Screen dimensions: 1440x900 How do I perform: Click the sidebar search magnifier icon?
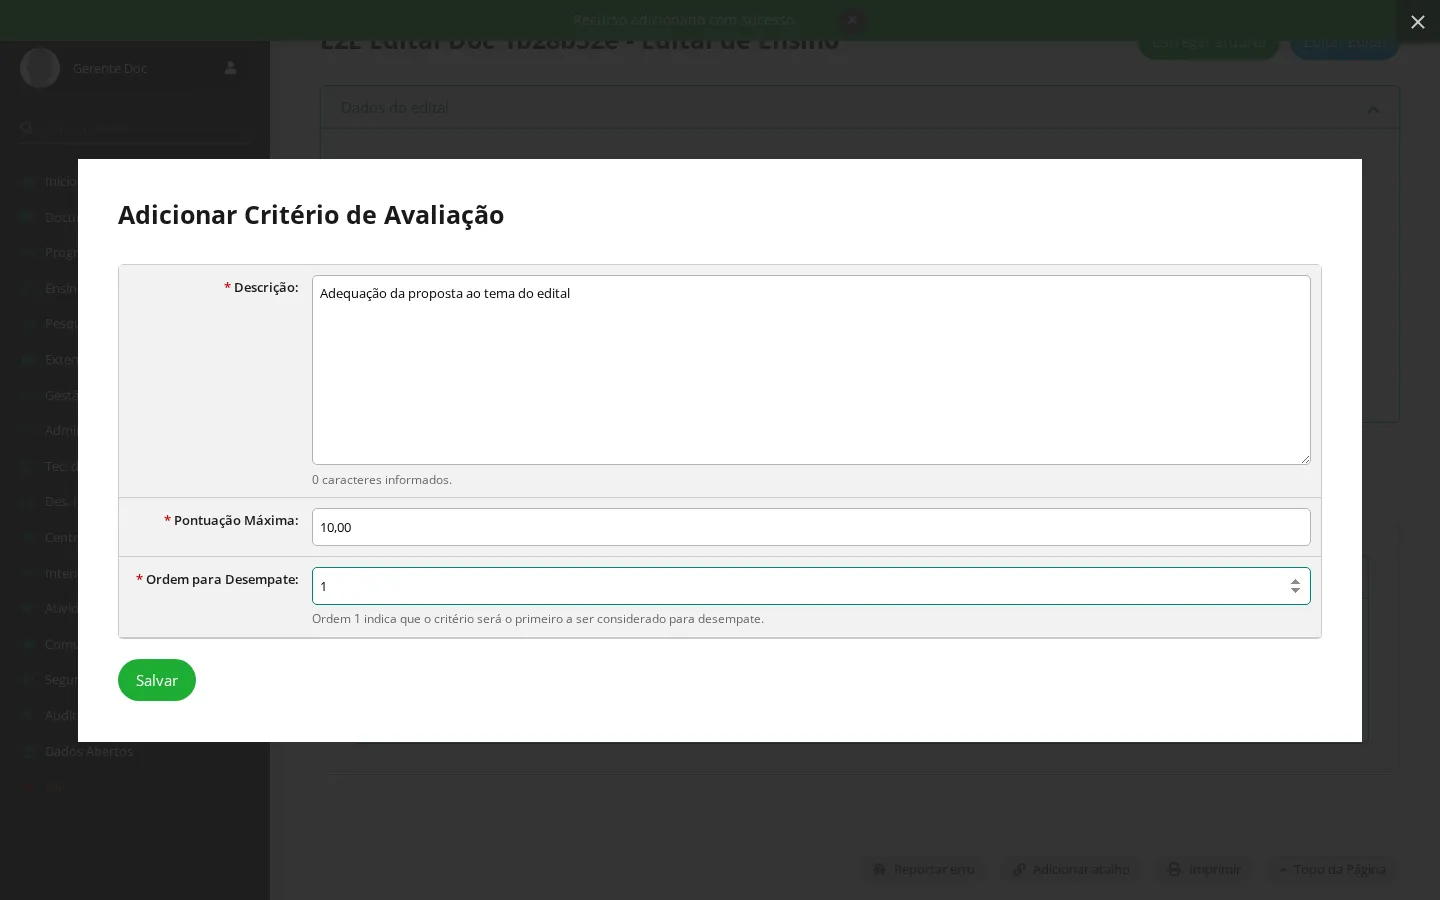(x=27, y=128)
